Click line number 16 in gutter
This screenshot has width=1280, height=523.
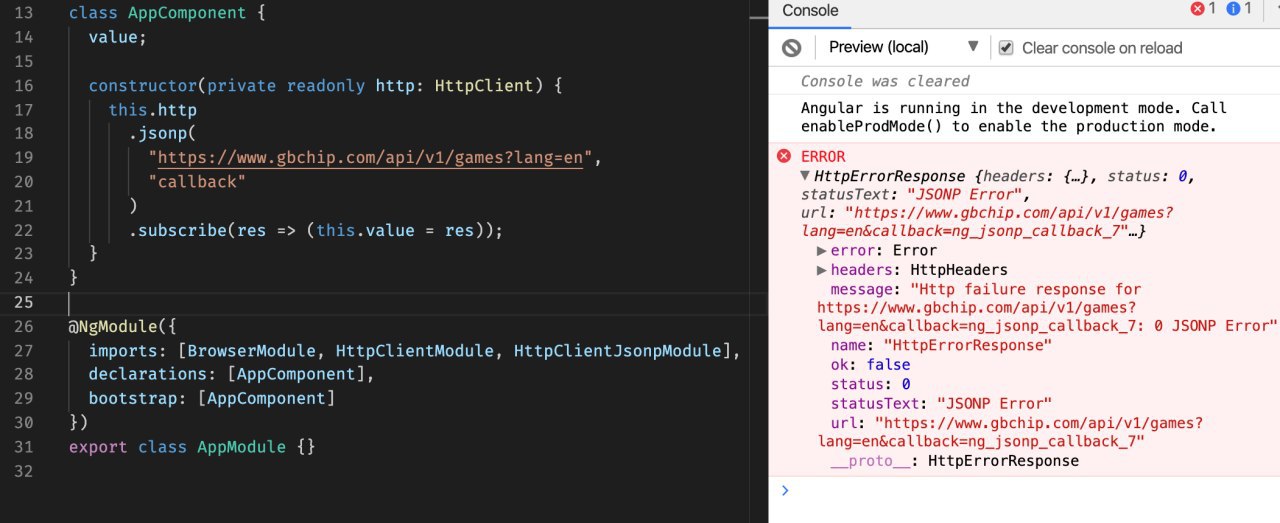tap(25, 86)
